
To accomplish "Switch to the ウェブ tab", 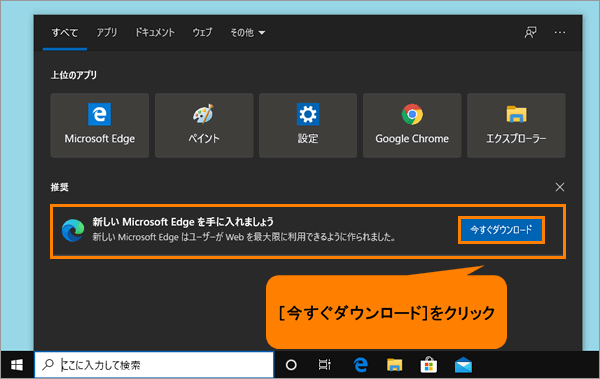I will point(202,33).
